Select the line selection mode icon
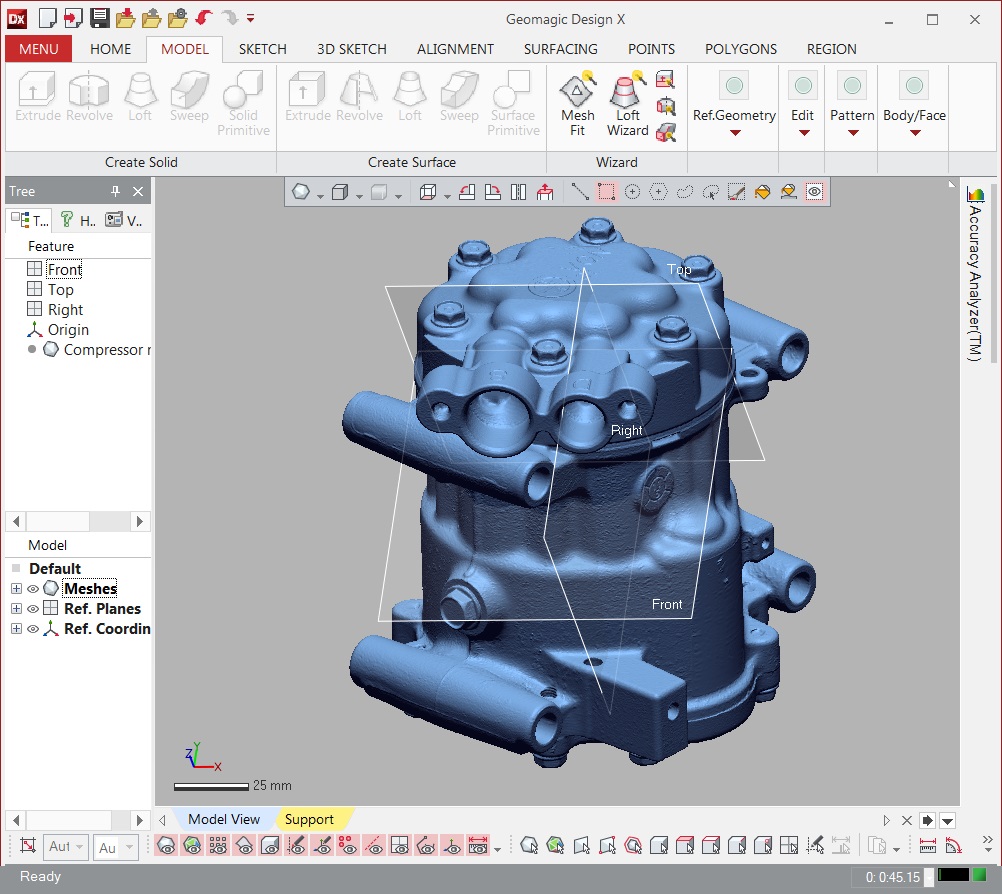 coord(580,192)
